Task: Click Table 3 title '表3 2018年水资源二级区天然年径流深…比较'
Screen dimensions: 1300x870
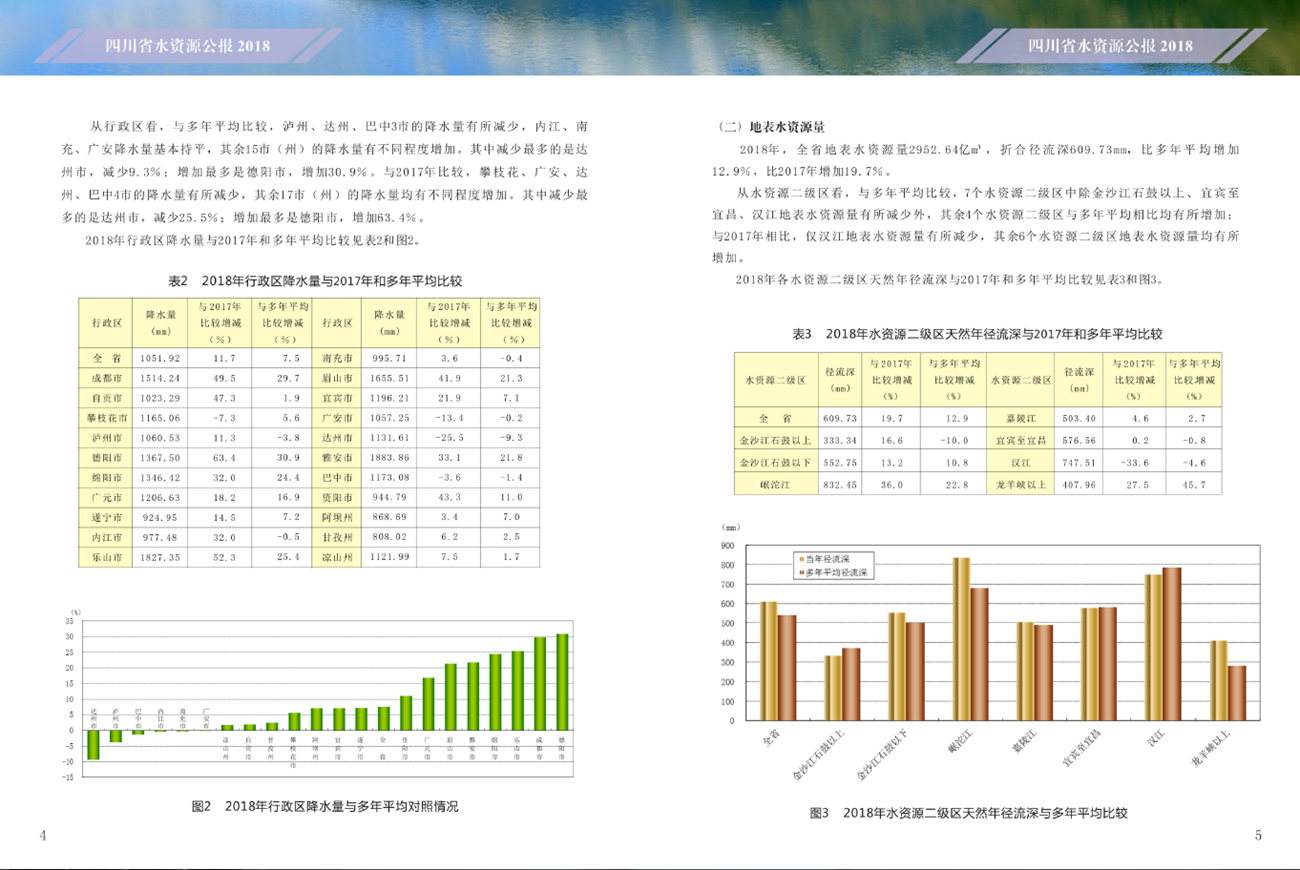Action: point(977,333)
